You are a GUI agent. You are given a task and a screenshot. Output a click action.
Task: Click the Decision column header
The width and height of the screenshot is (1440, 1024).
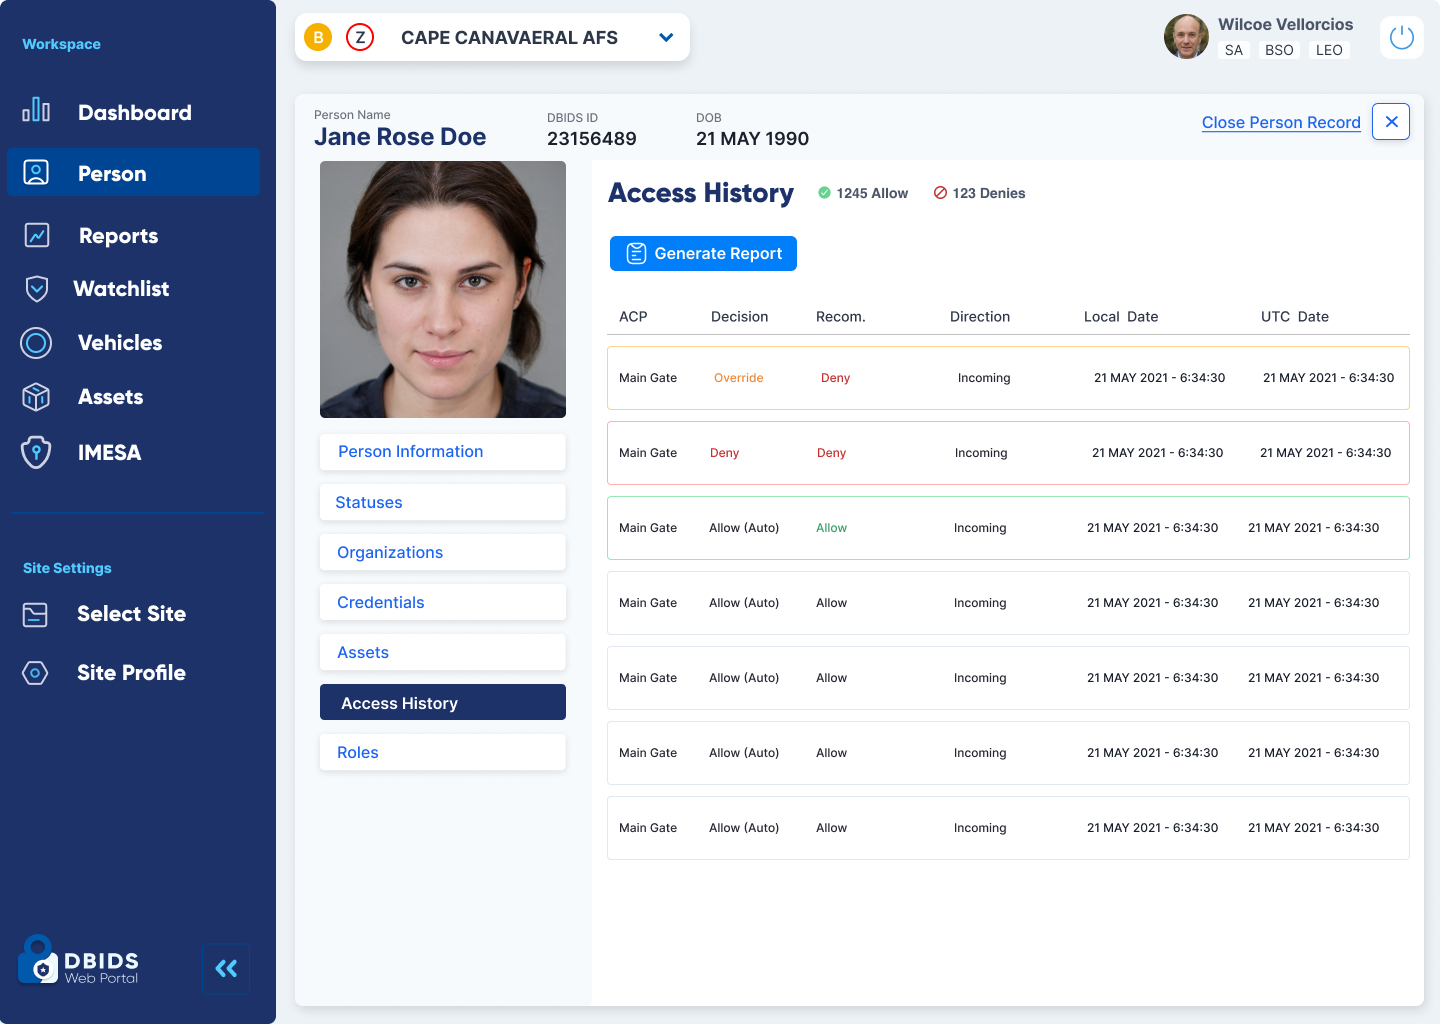click(x=739, y=317)
